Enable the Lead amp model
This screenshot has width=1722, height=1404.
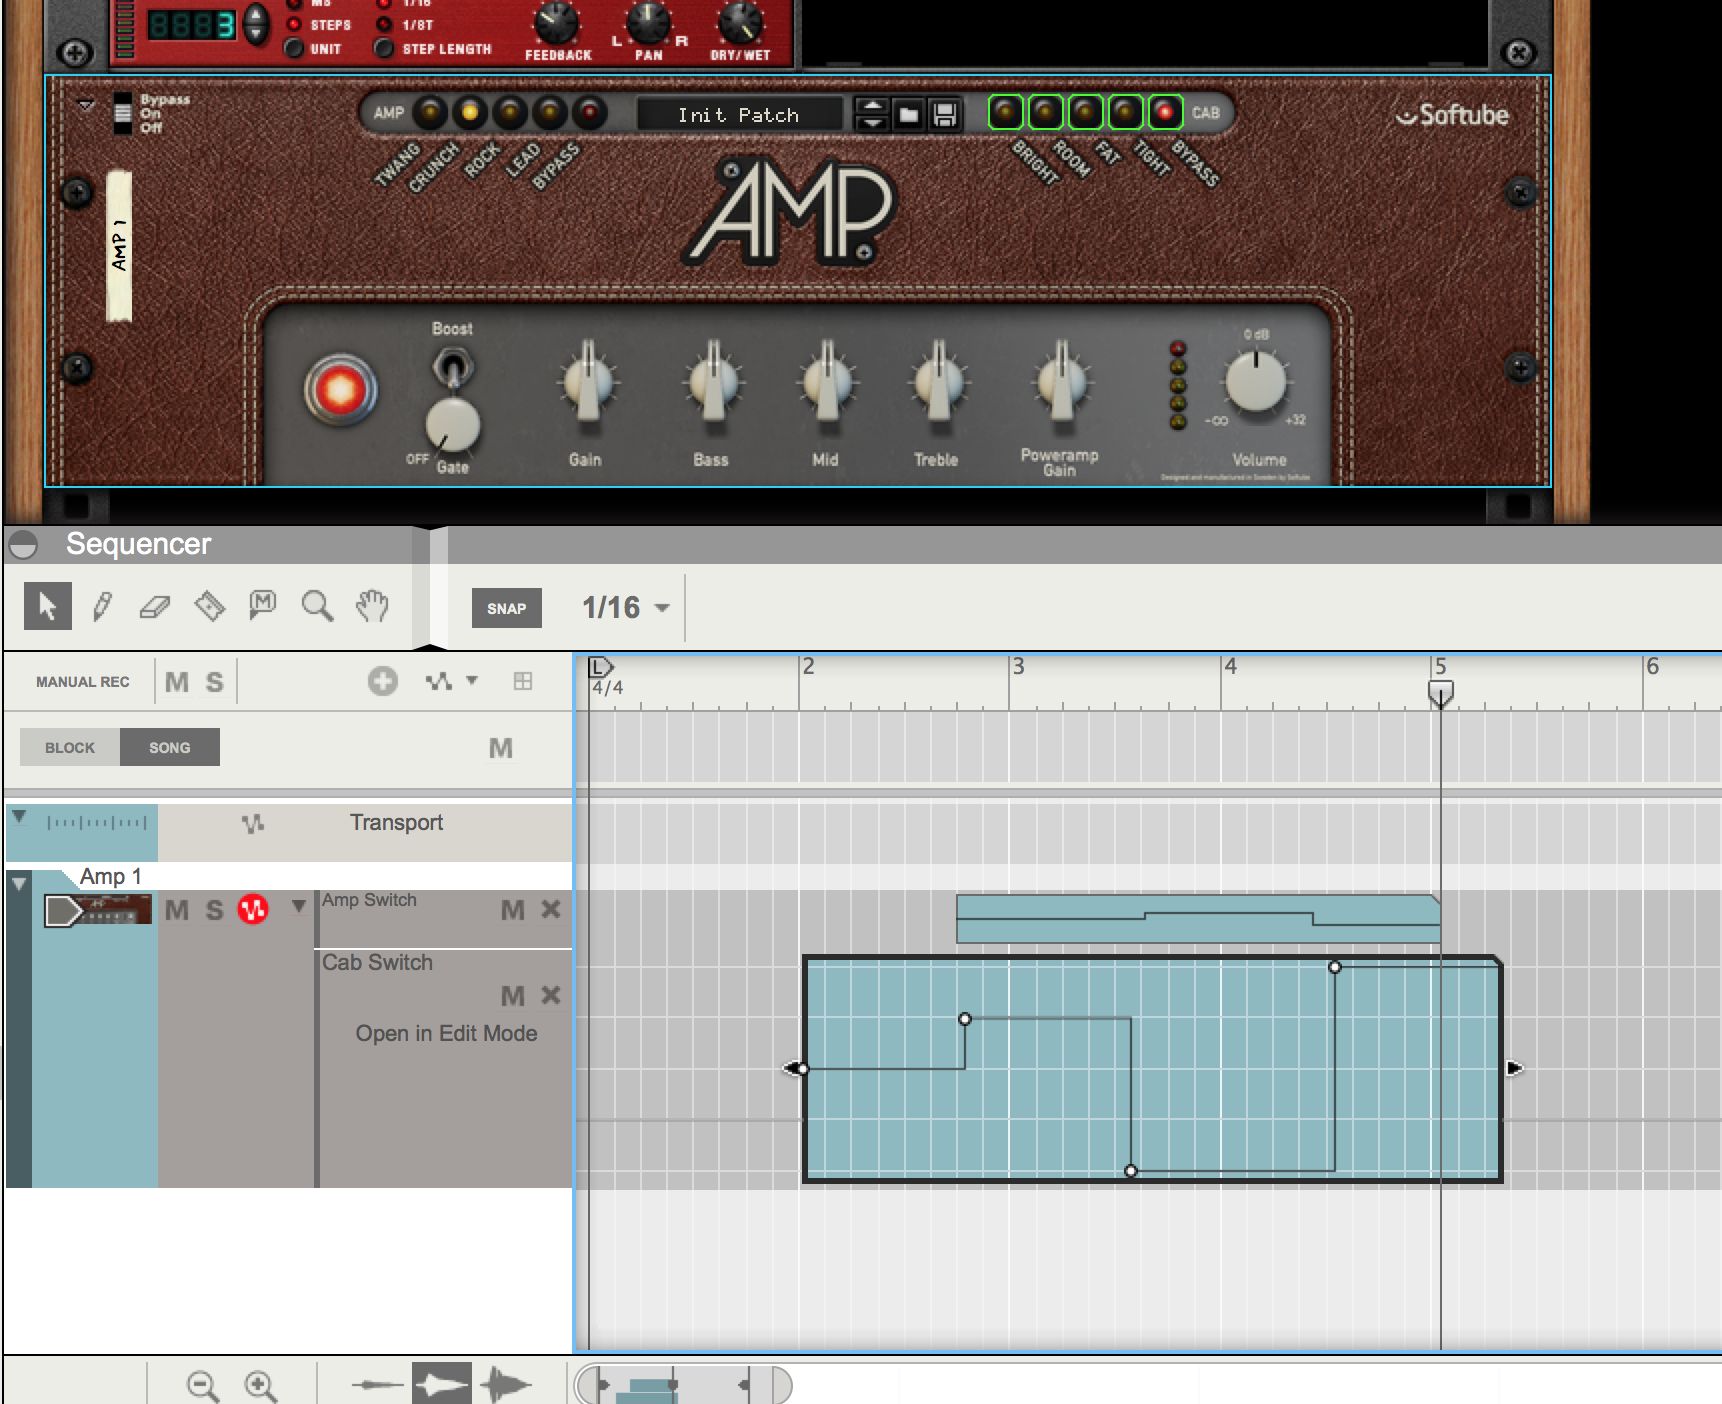pyautogui.click(x=549, y=112)
